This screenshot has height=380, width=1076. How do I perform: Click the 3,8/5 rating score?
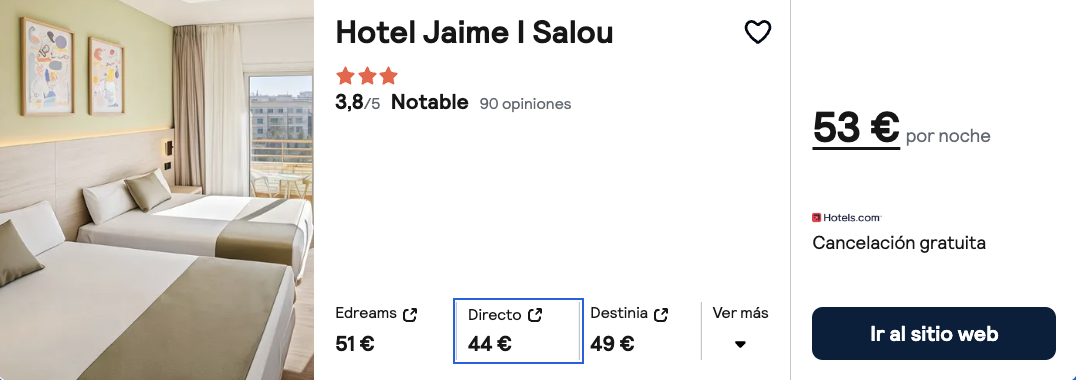click(x=358, y=103)
